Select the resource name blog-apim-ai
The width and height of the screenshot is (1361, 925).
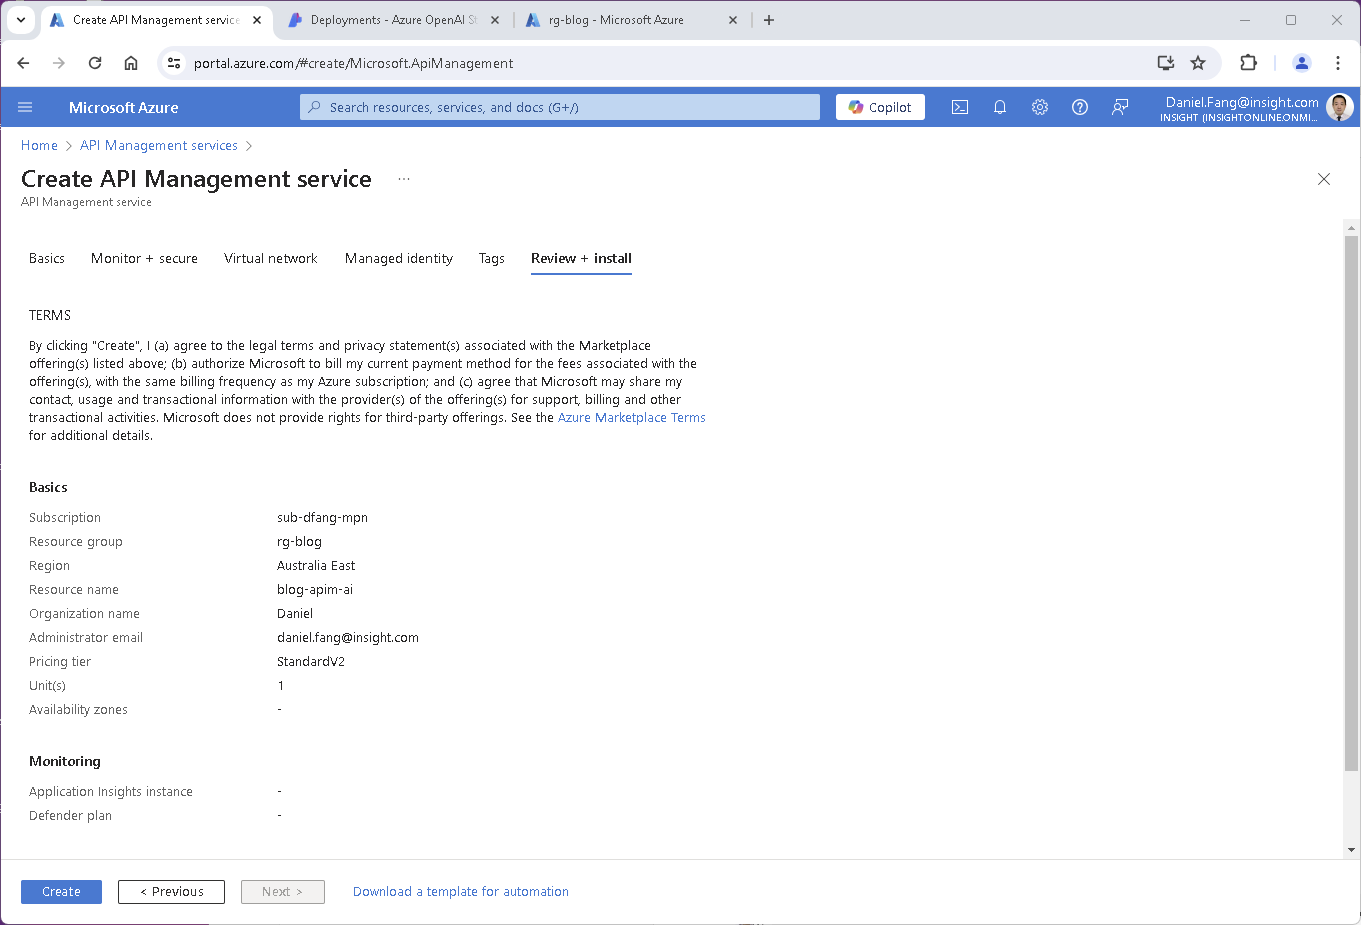pos(315,590)
